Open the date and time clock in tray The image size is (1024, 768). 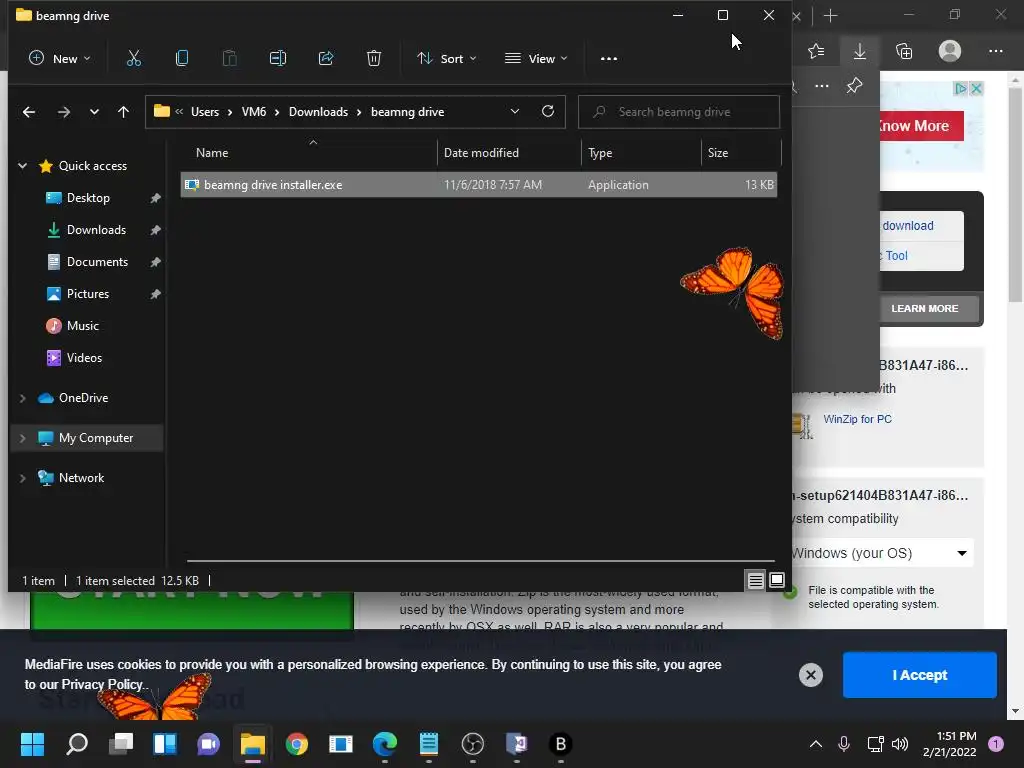pos(950,744)
